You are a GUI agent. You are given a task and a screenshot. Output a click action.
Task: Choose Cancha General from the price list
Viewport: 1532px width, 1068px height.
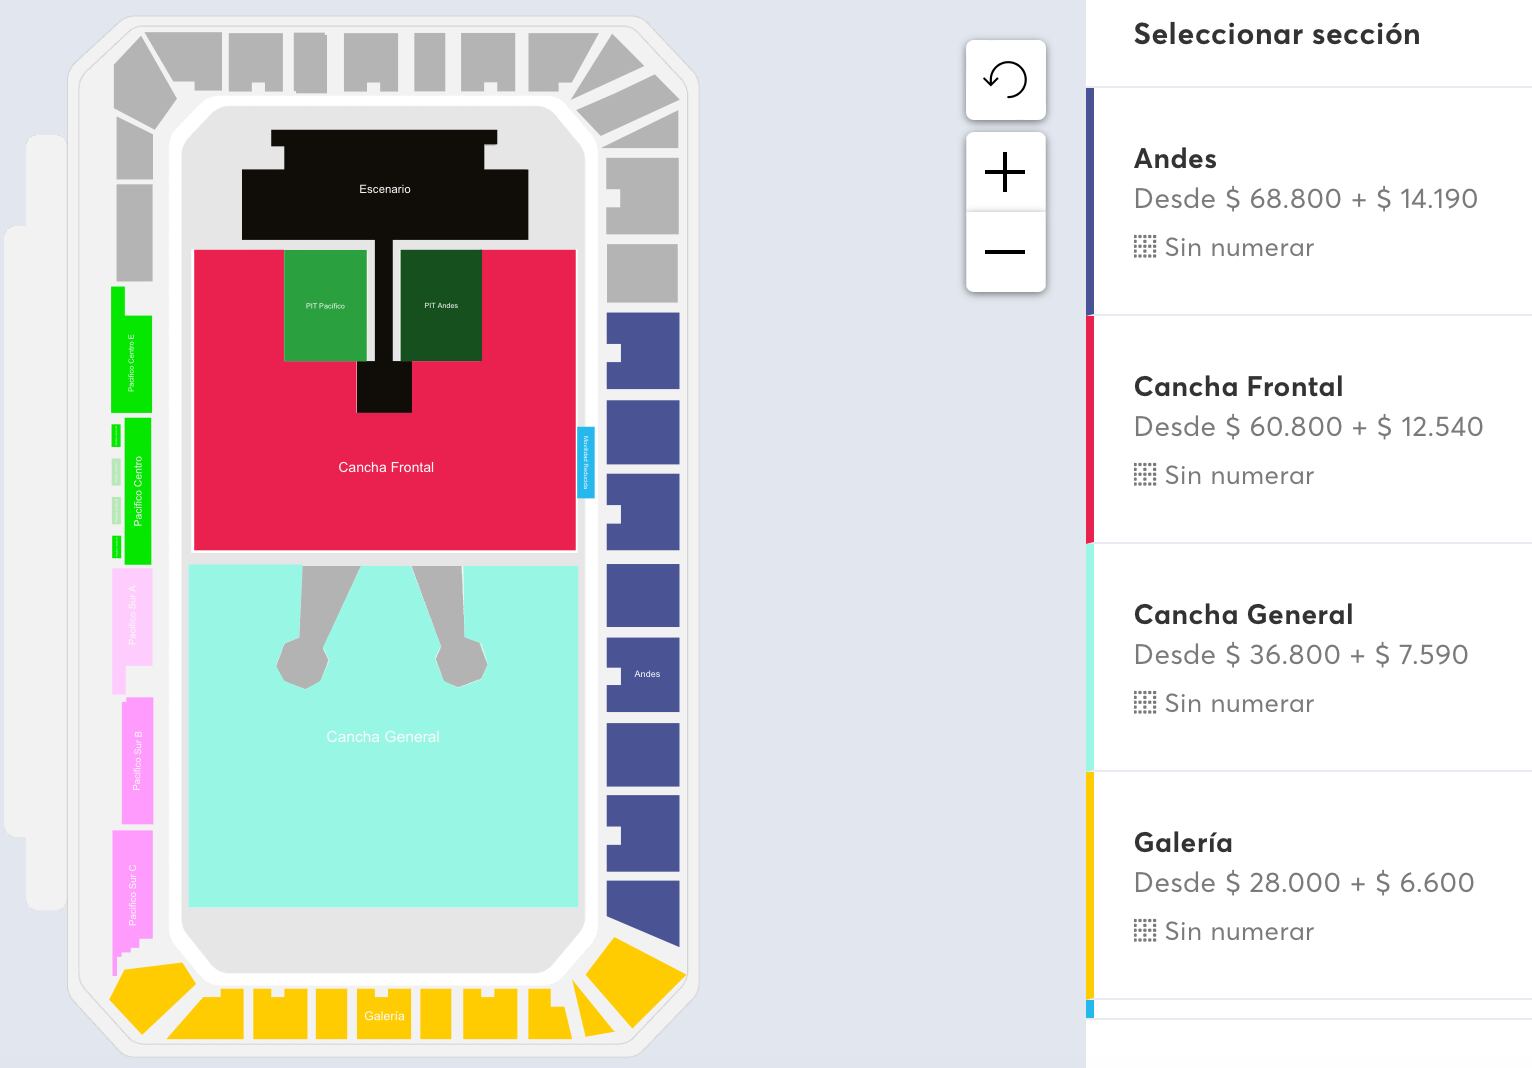click(1300, 656)
